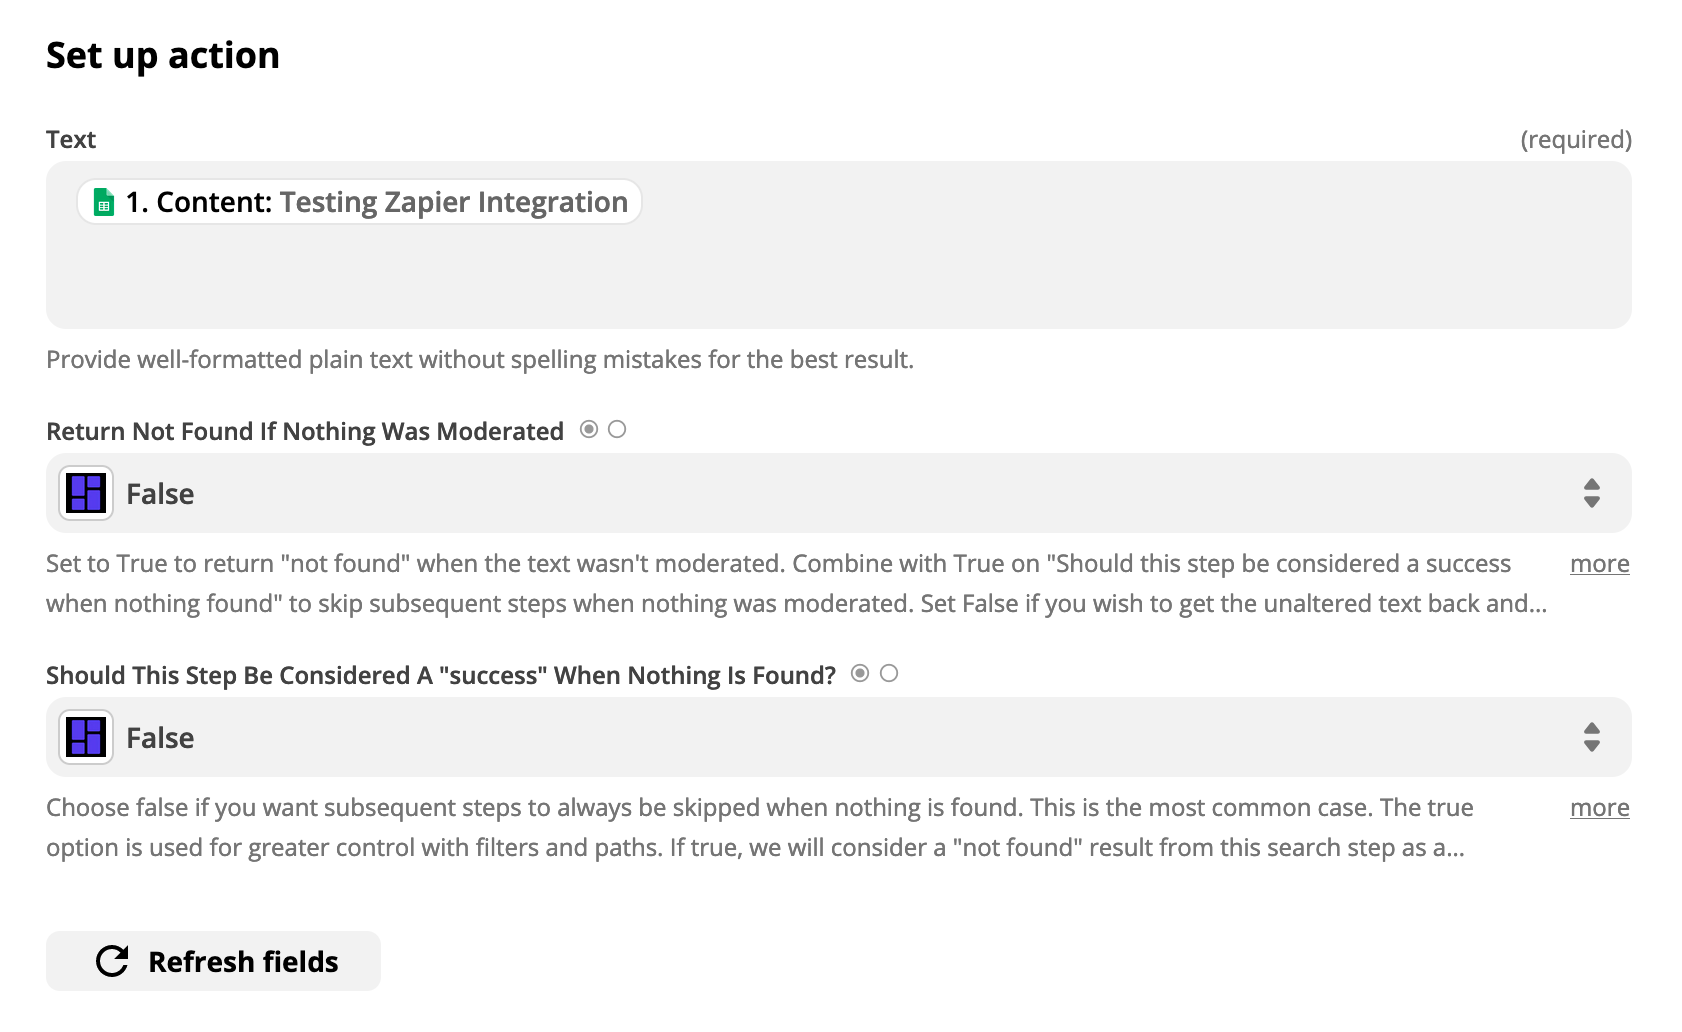The width and height of the screenshot is (1682, 1032).
Task: Click the Google Sheets icon in Content pill
Action: pos(104,202)
